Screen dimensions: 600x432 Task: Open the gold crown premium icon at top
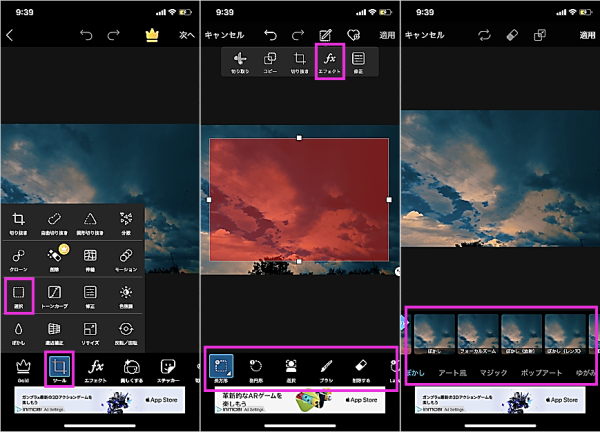pyautogui.click(x=152, y=35)
